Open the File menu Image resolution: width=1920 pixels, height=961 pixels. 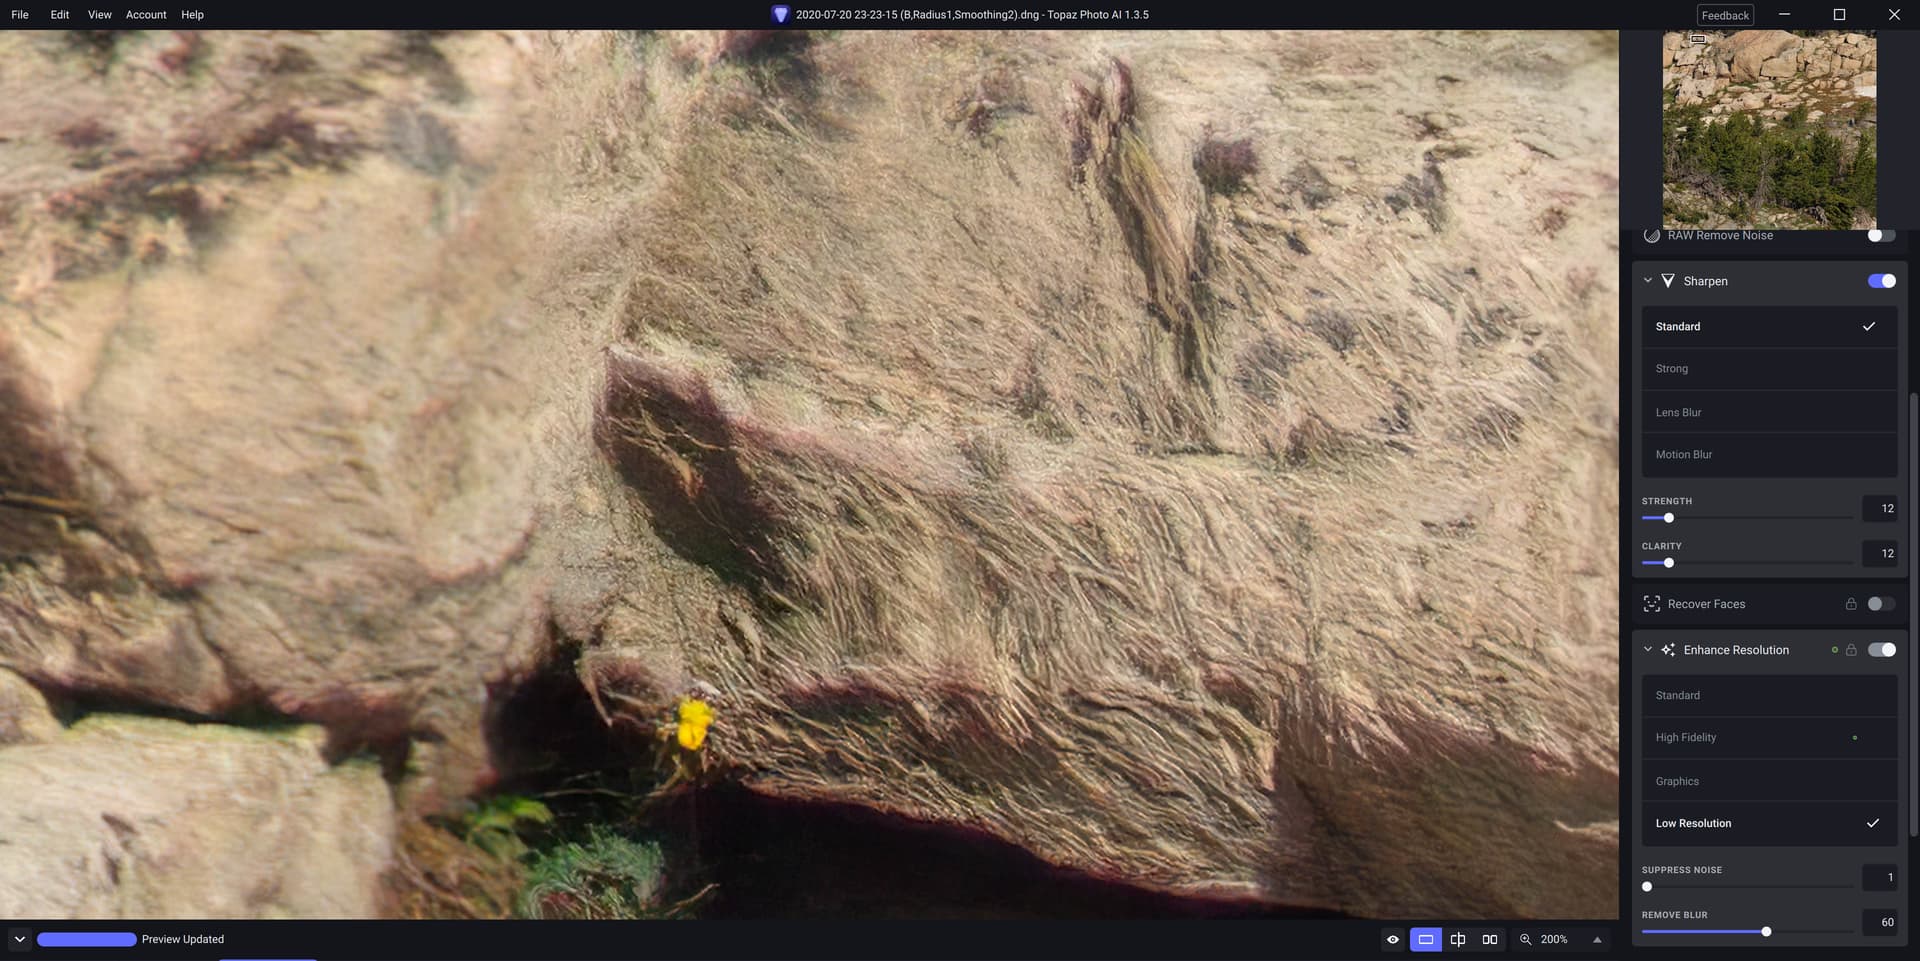click(20, 15)
